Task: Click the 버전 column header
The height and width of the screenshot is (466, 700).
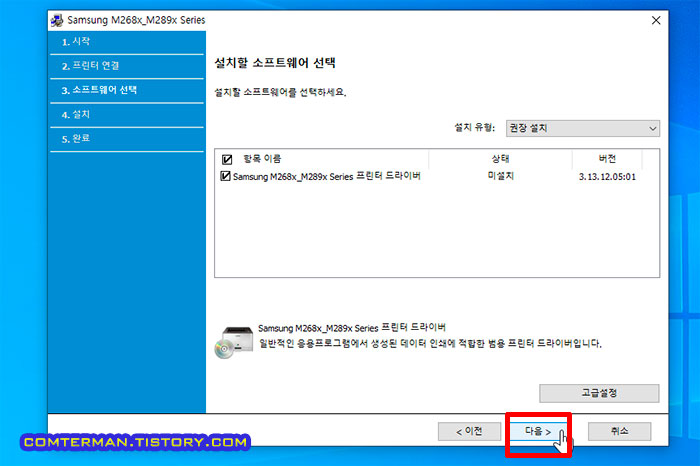Action: click(x=607, y=159)
